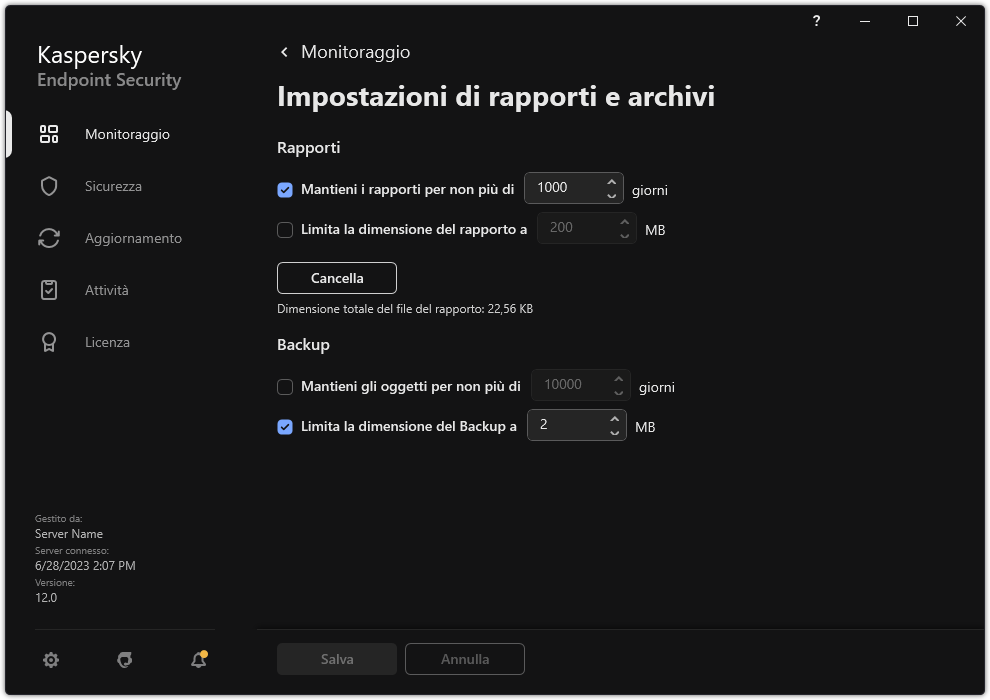Enable keeping Backup objects time limit
Screen dimensions: 990x700
click(285, 387)
